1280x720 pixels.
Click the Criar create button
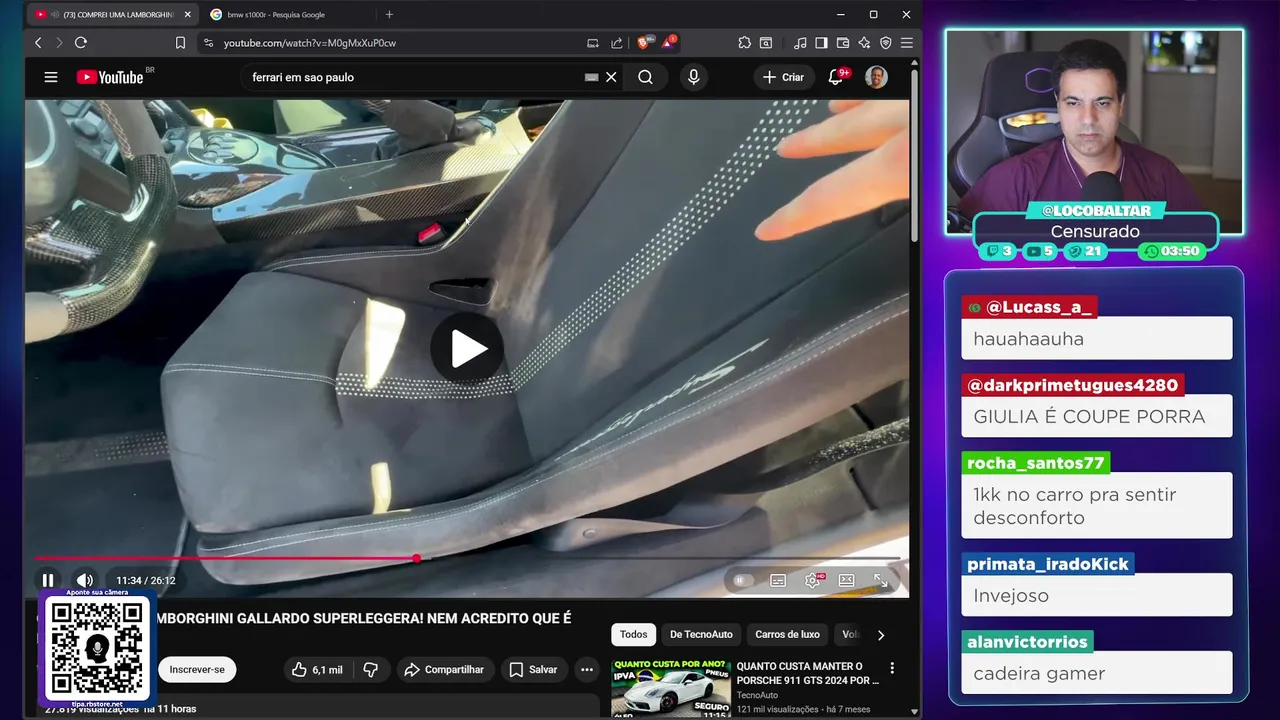[x=783, y=77]
